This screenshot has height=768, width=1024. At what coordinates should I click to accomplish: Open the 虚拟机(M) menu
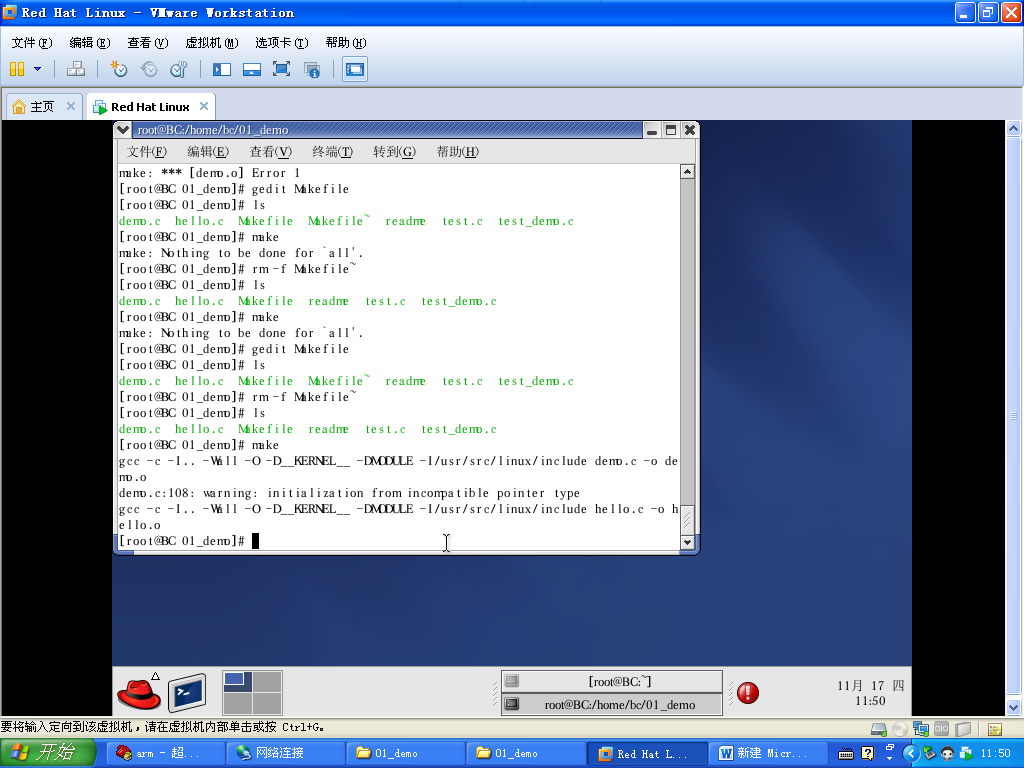click(212, 42)
